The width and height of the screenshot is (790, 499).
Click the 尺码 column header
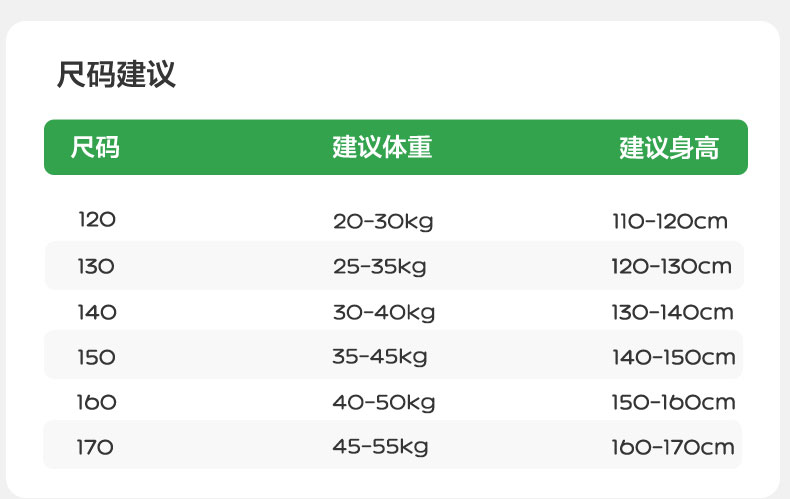pos(95,148)
